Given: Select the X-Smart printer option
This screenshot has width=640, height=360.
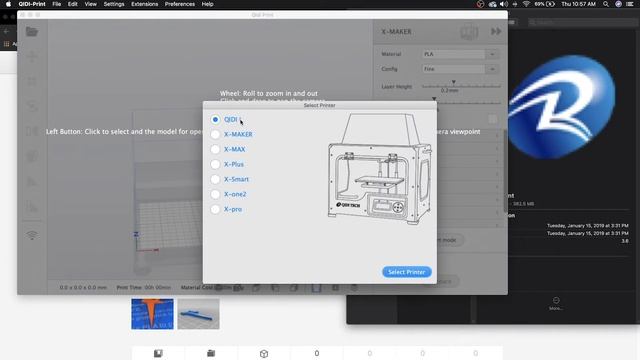Looking at the screenshot, I should pyautogui.click(x=215, y=179).
